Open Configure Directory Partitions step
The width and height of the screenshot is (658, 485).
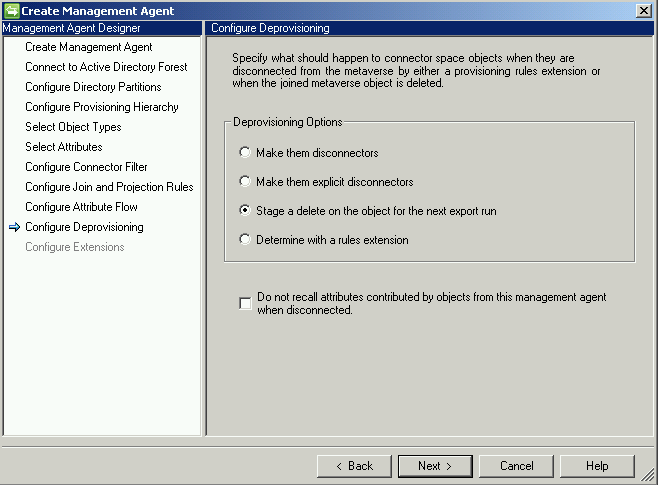click(93, 87)
